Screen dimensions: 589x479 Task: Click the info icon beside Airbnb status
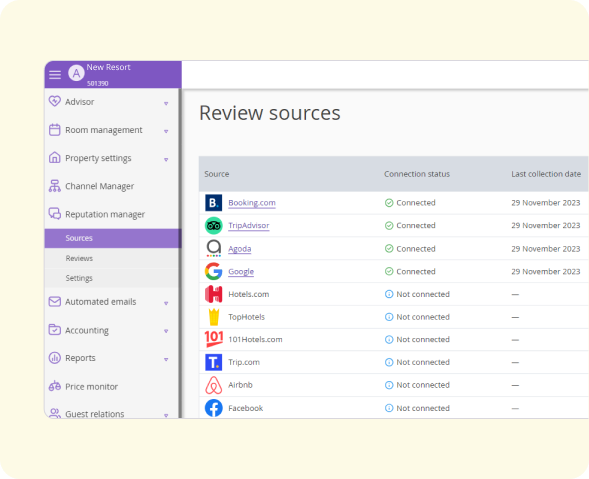click(x=389, y=385)
